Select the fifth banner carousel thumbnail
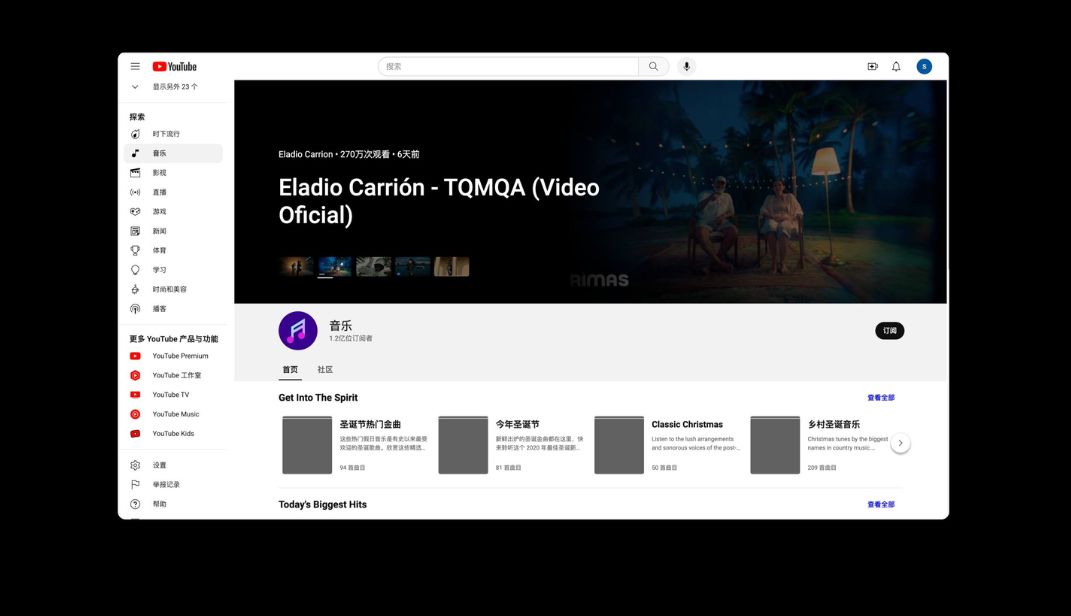This screenshot has height=616, width=1071. (x=451, y=267)
